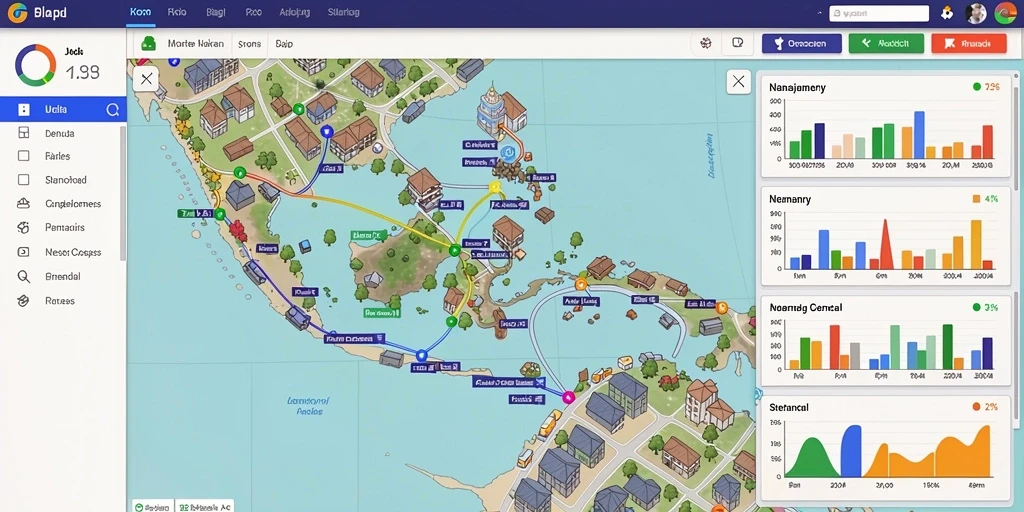Click the Pentaoirs sidebar icon
The height and width of the screenshot is (512, 1024).
pos(24,228)
